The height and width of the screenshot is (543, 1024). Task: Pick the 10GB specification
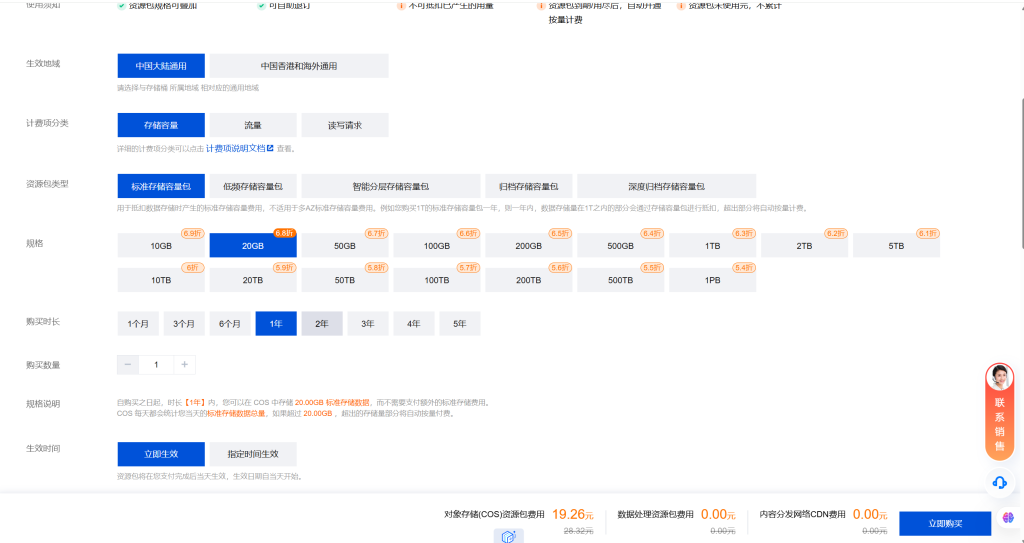161,246
